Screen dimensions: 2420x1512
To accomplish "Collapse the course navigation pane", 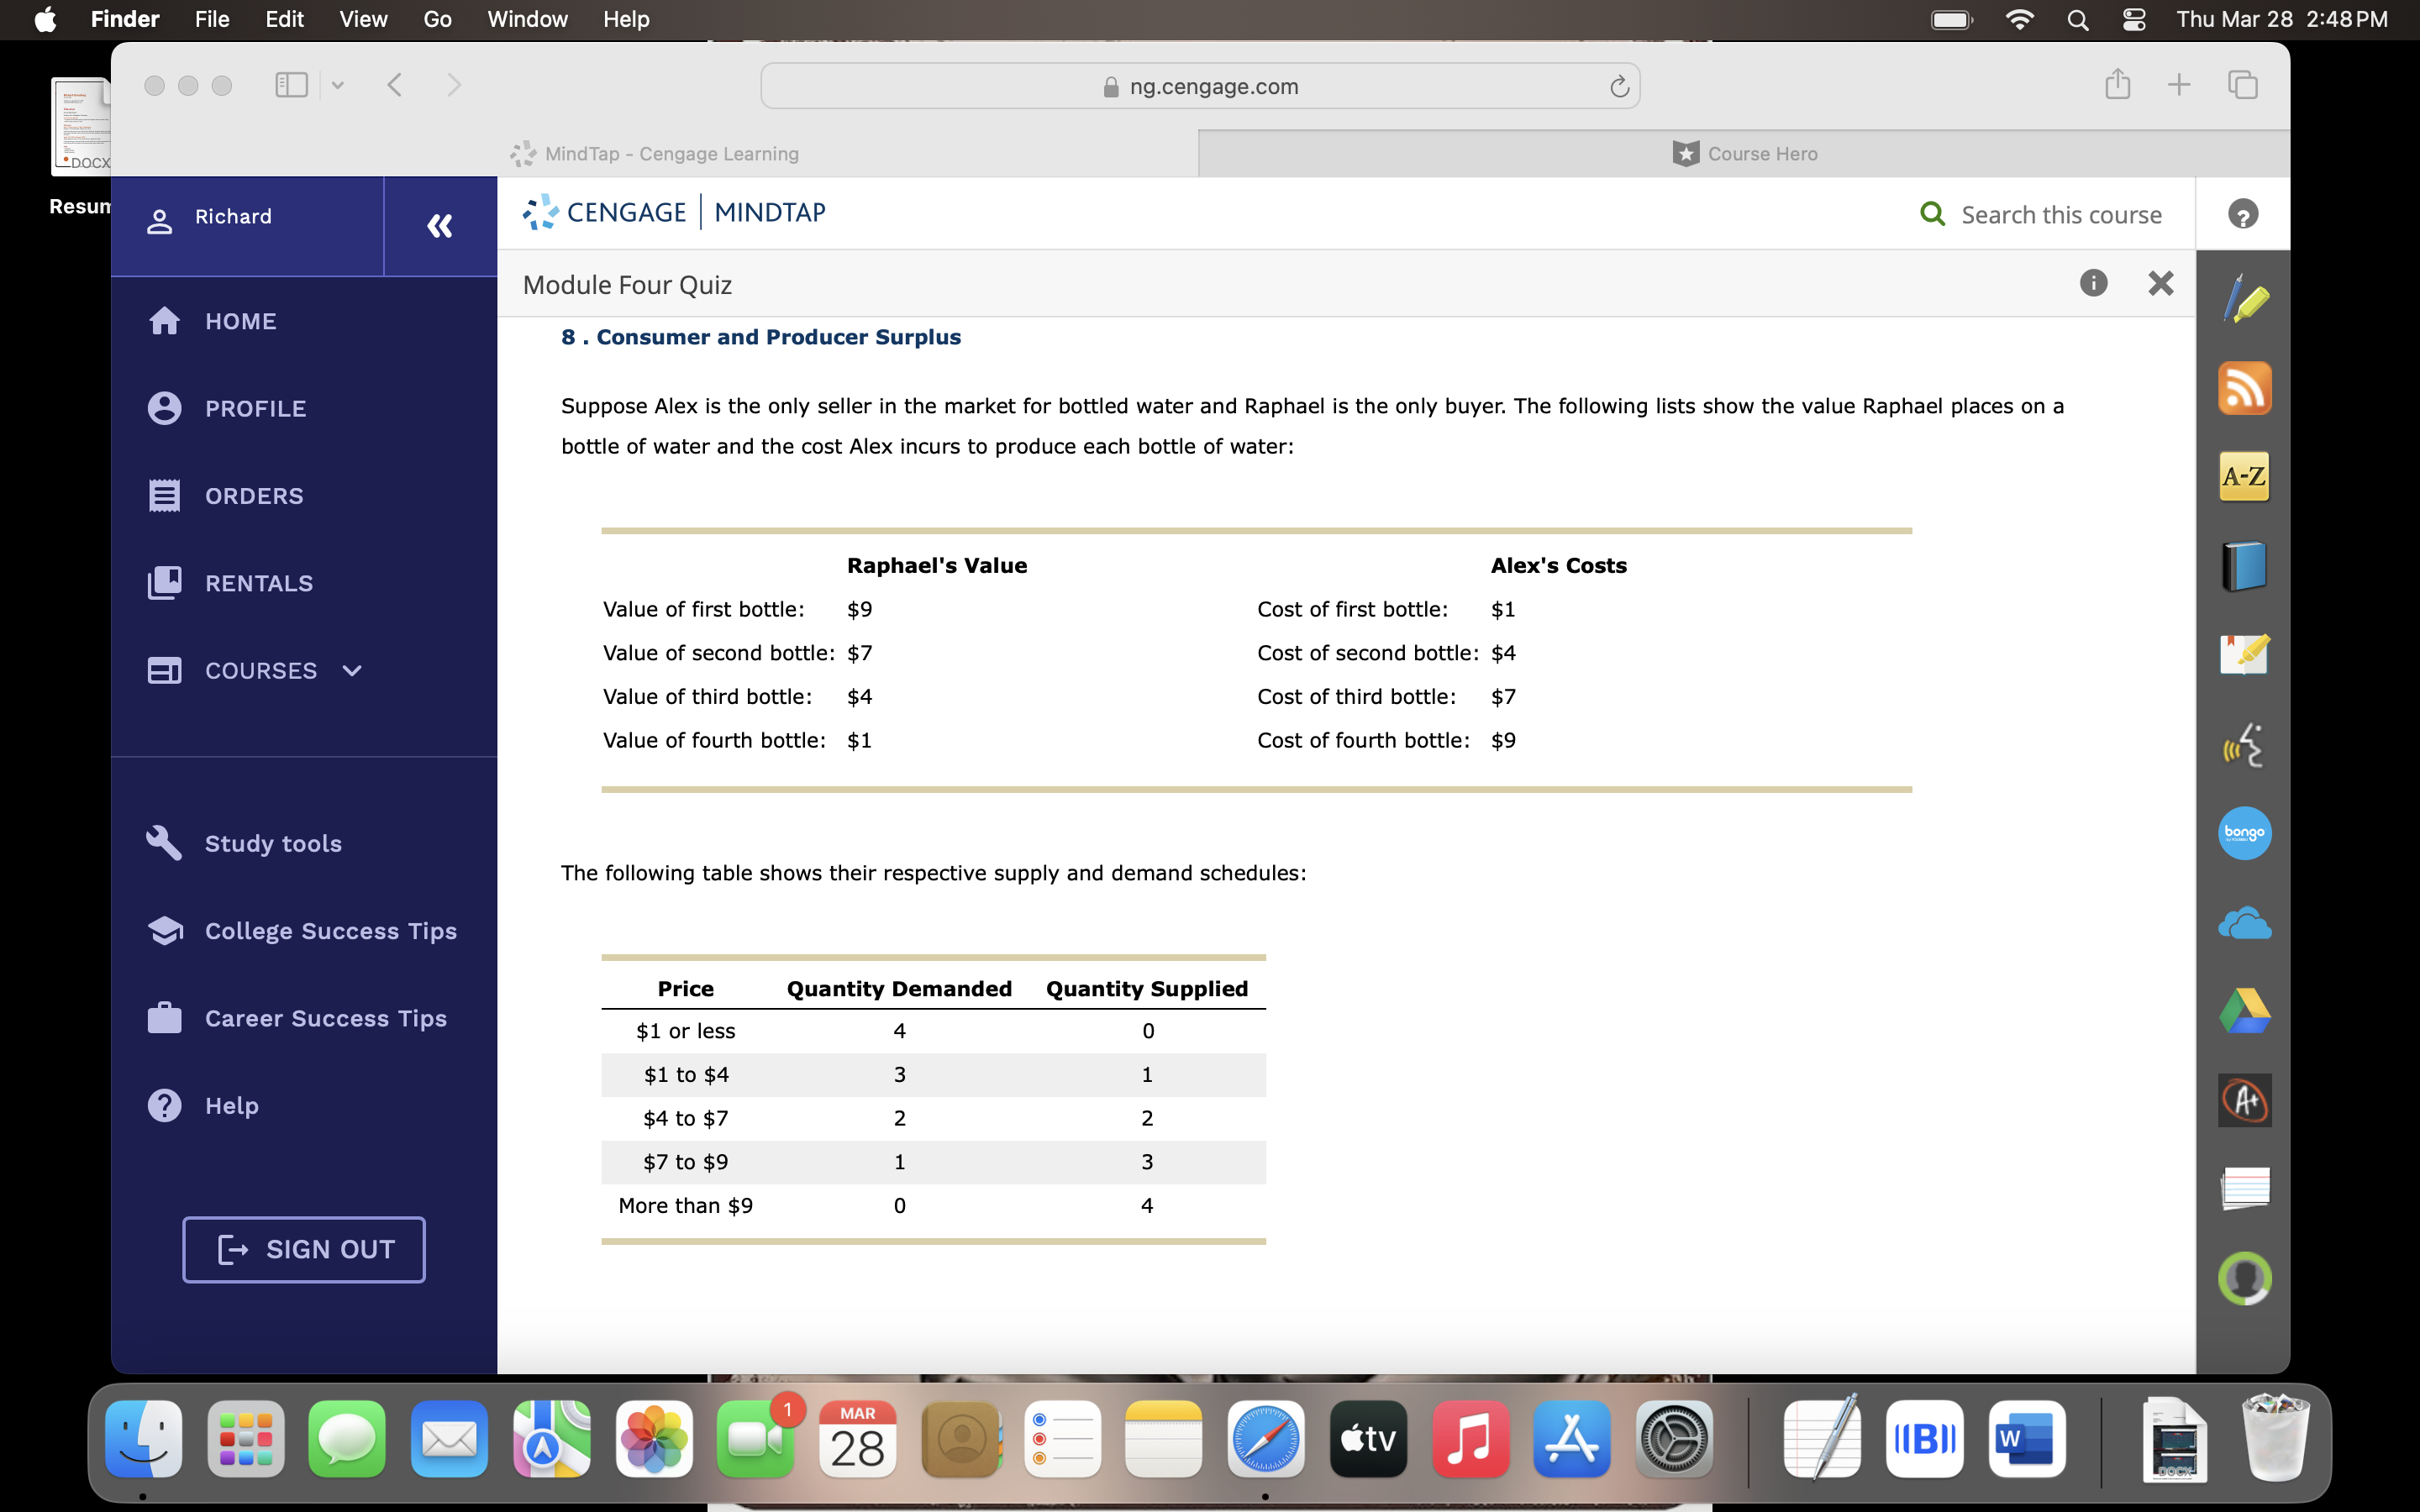I will 440,226.
